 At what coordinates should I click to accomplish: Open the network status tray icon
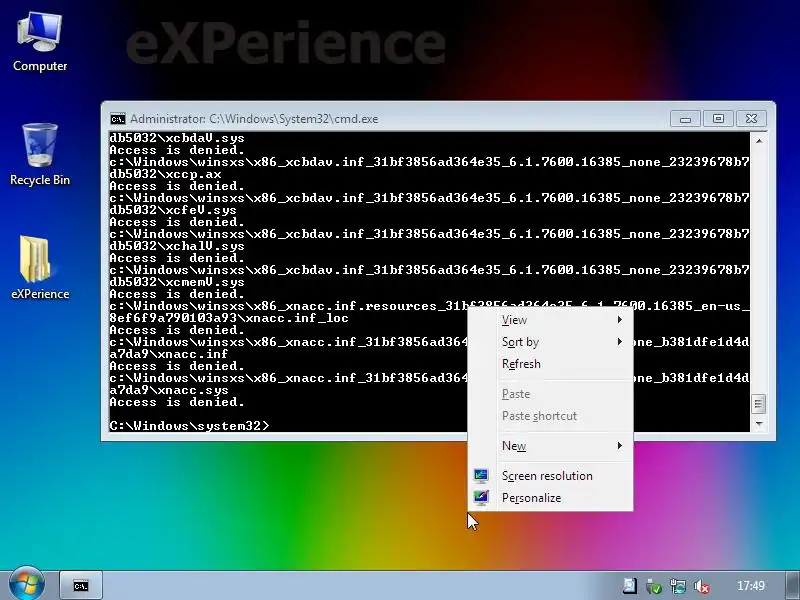[678, 586]
